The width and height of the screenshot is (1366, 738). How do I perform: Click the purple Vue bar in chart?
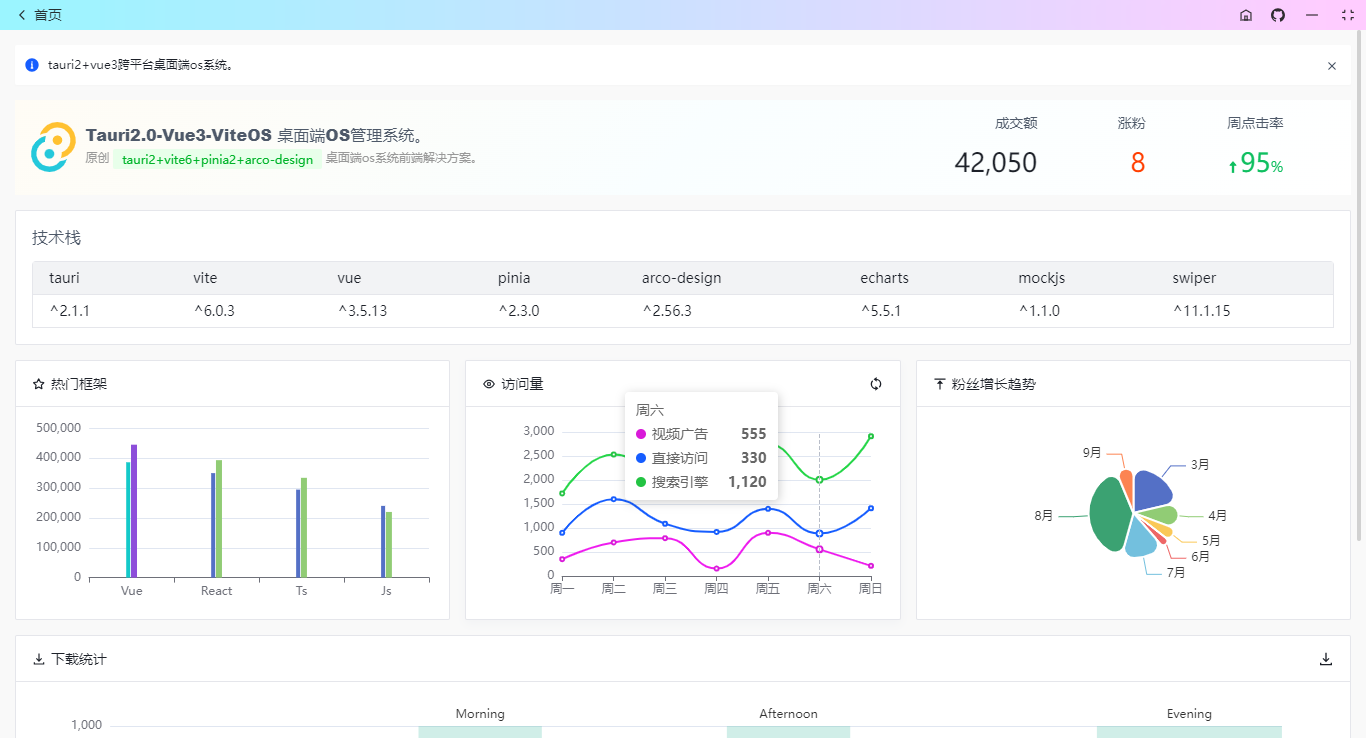pyautogui.click(x=134, y=510)
